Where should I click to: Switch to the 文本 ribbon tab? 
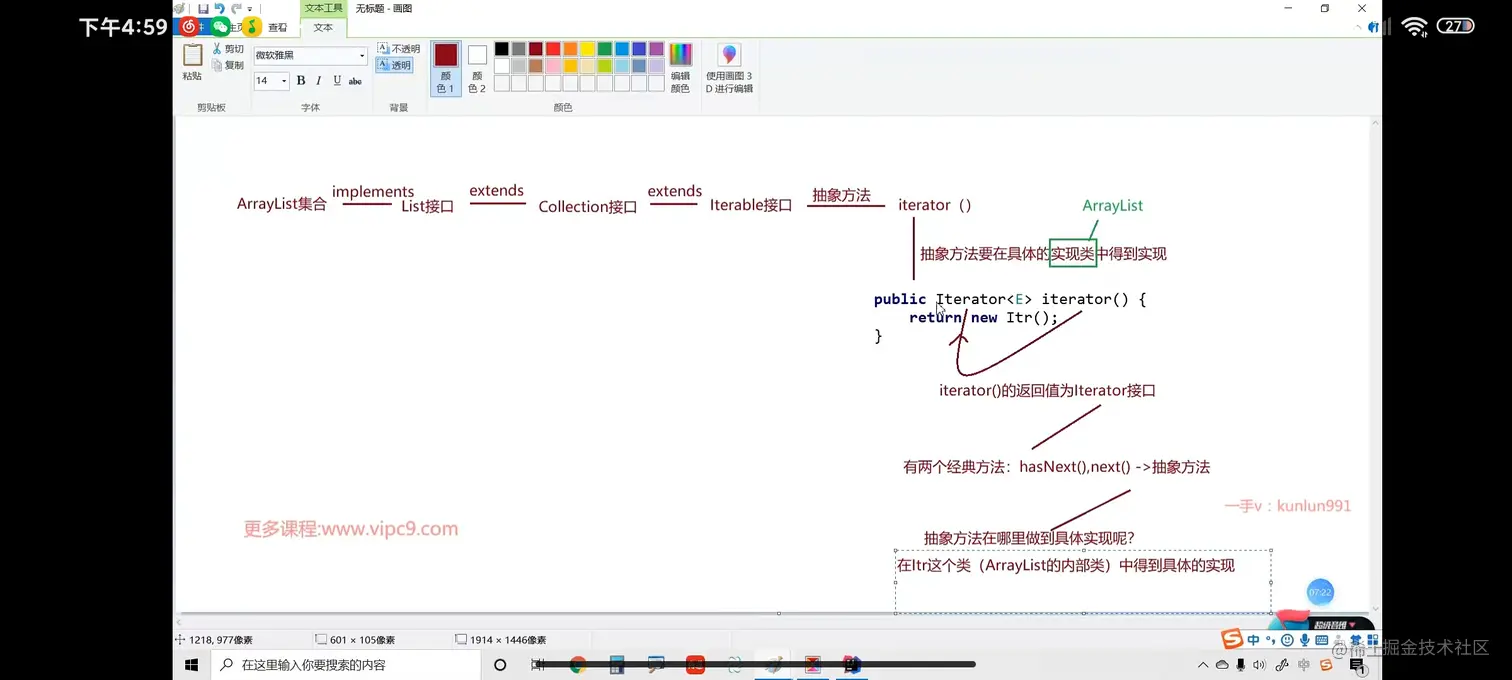322,27
